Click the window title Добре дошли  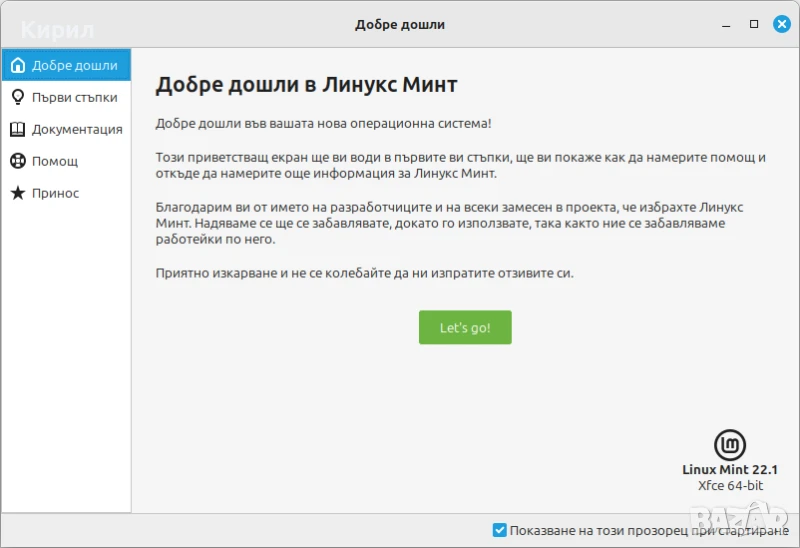(x=400, y=24)
